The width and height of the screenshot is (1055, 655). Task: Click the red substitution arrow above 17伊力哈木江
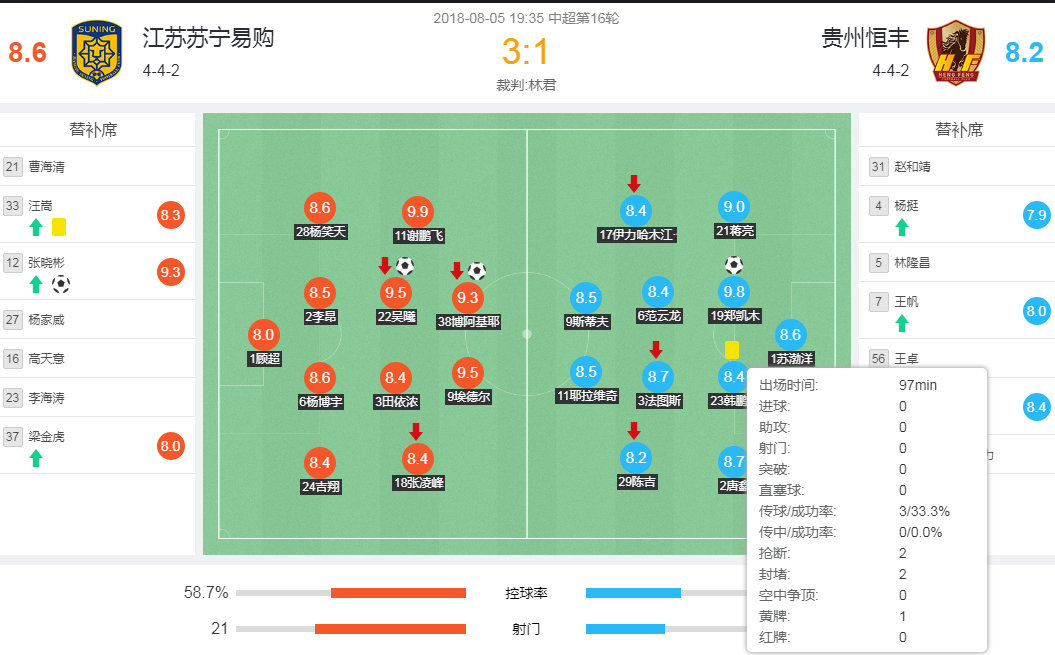[x=634, y=184]
